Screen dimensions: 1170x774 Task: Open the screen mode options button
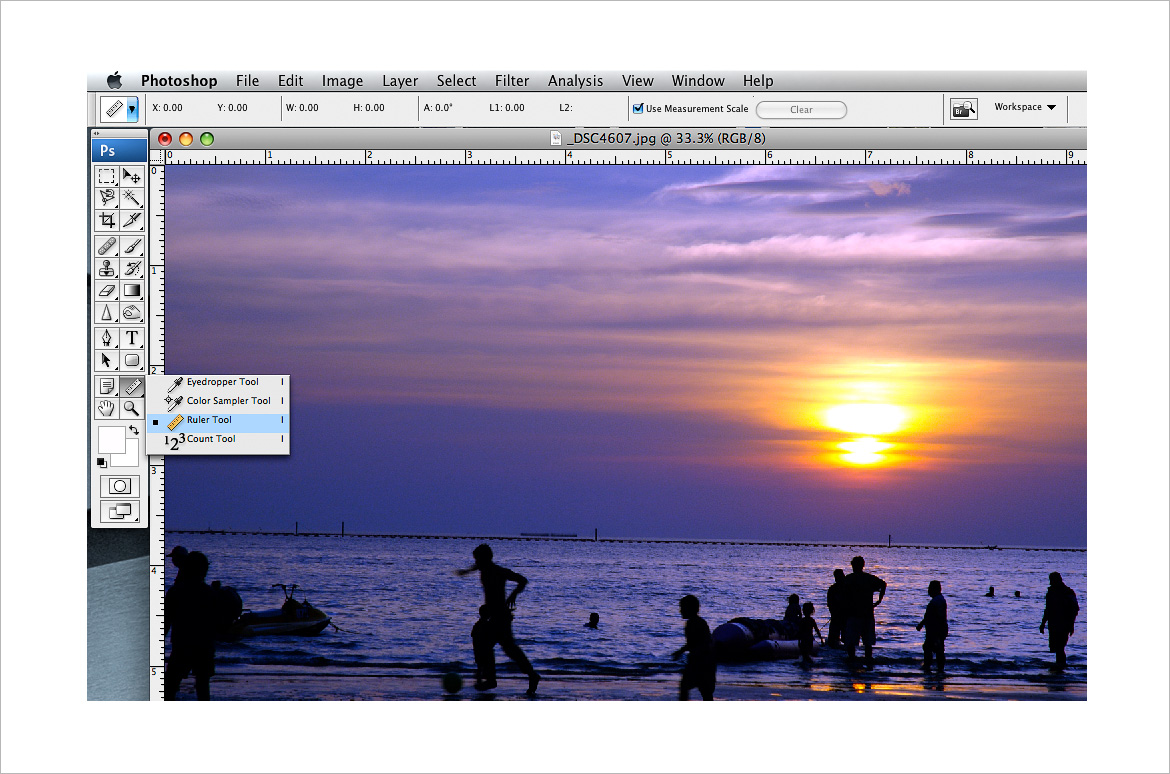[119, 511]
